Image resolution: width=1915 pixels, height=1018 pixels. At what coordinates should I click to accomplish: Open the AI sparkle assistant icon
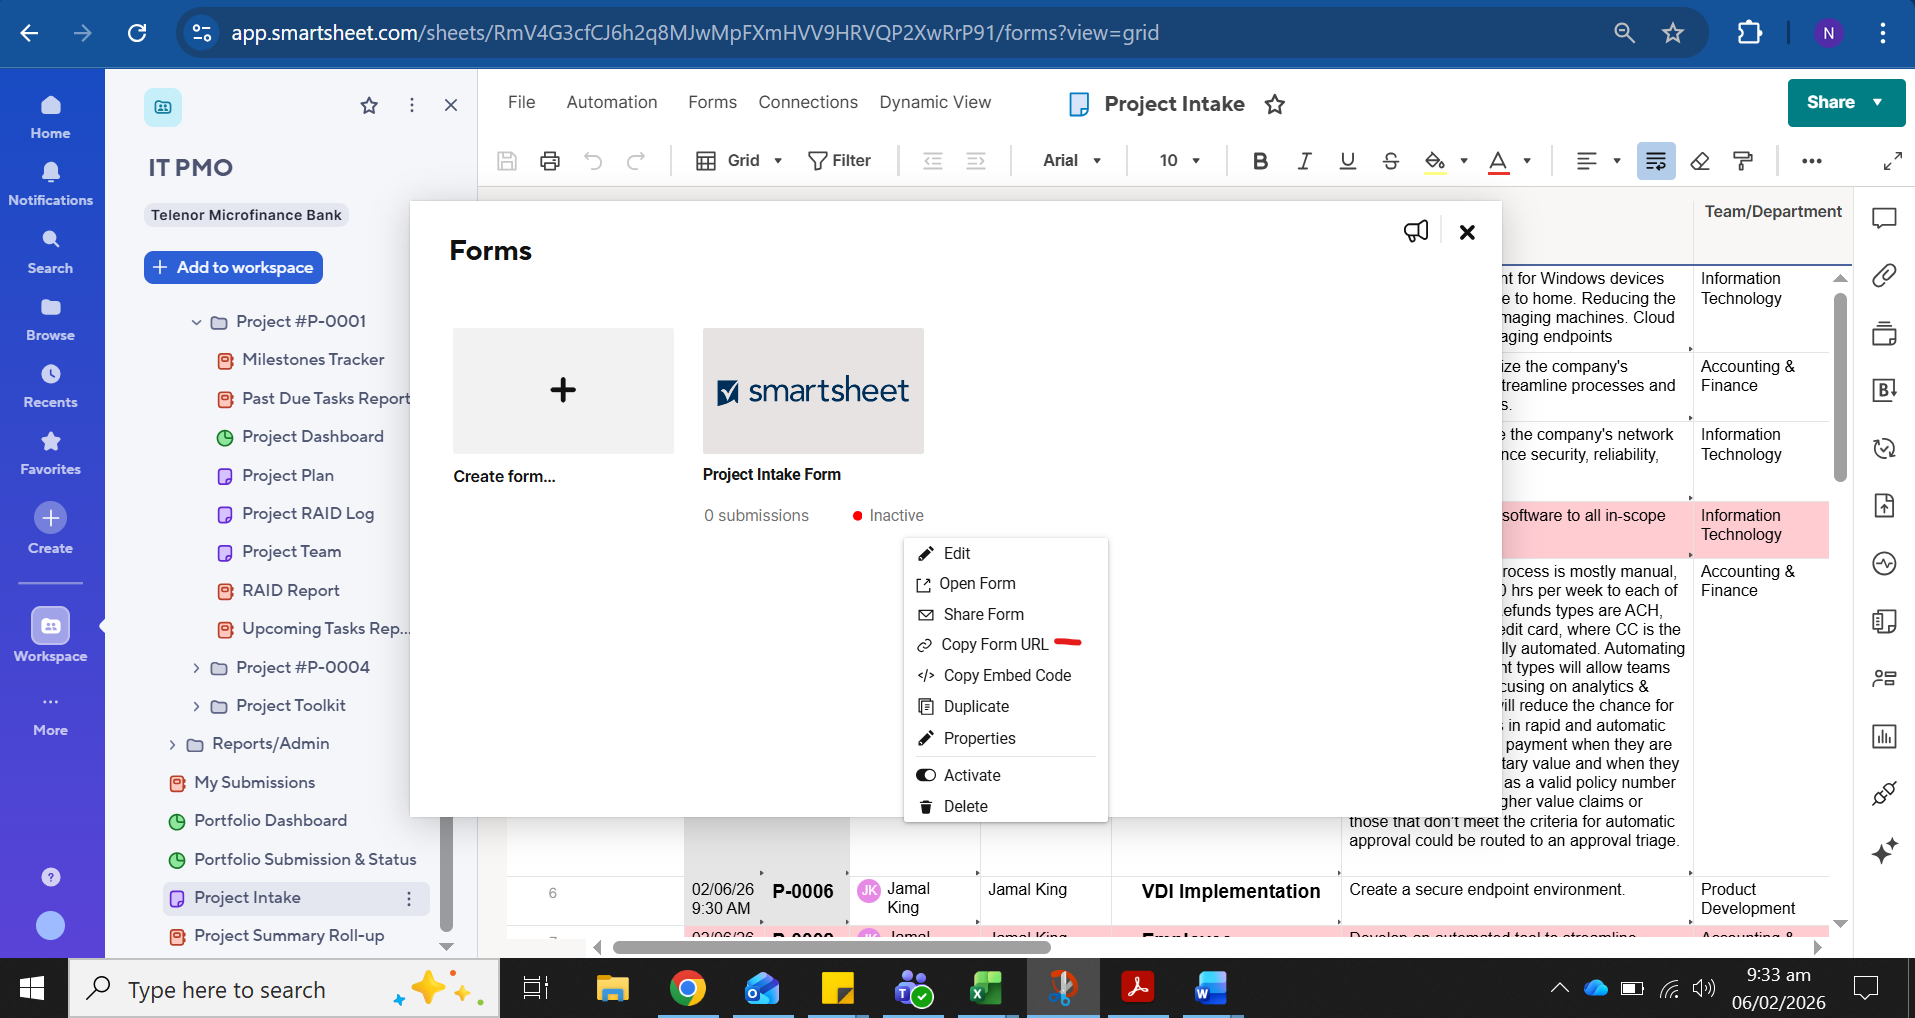tap(1884, 851)
